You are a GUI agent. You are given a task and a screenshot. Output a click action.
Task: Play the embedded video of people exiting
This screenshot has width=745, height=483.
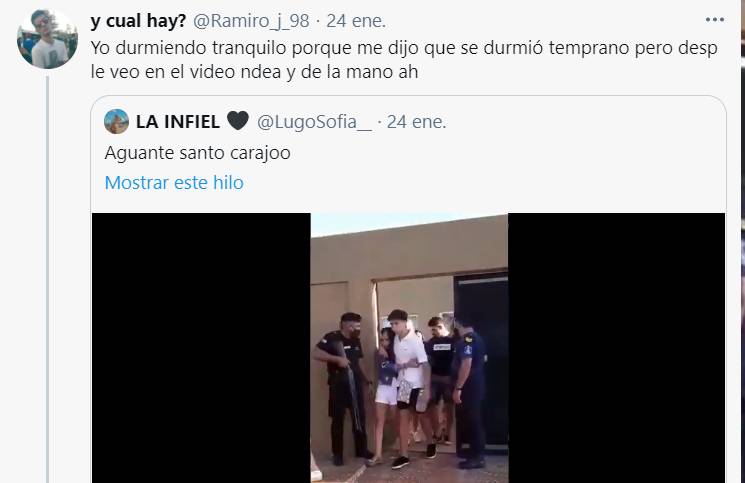coord(409,348)
